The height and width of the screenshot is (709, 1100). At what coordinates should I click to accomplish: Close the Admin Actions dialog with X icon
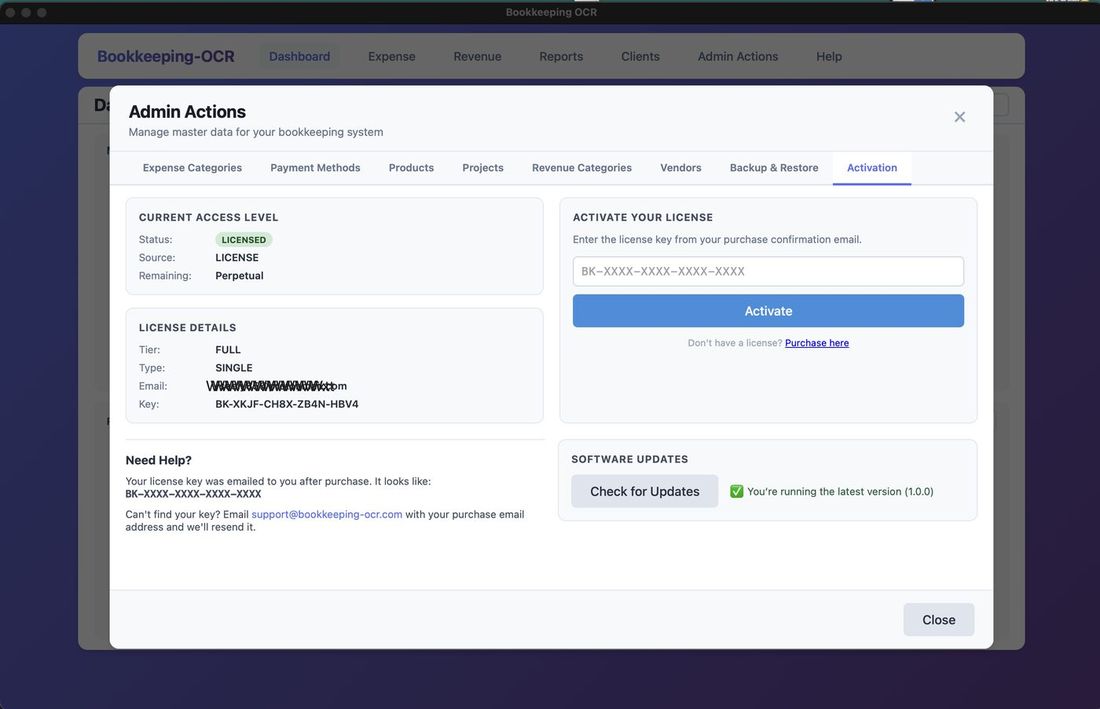[x=959, y=117]
